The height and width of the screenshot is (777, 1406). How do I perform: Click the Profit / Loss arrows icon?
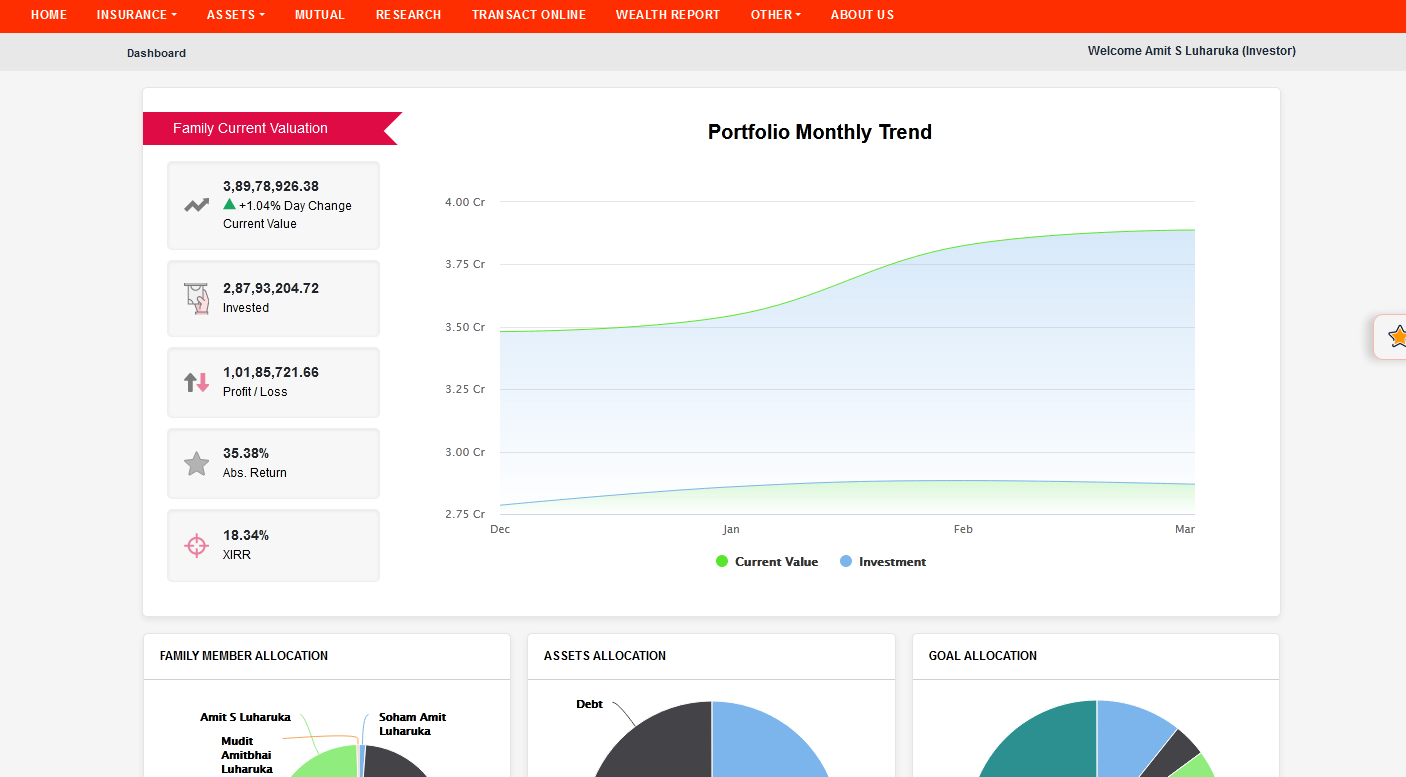(x=196, y=382)
